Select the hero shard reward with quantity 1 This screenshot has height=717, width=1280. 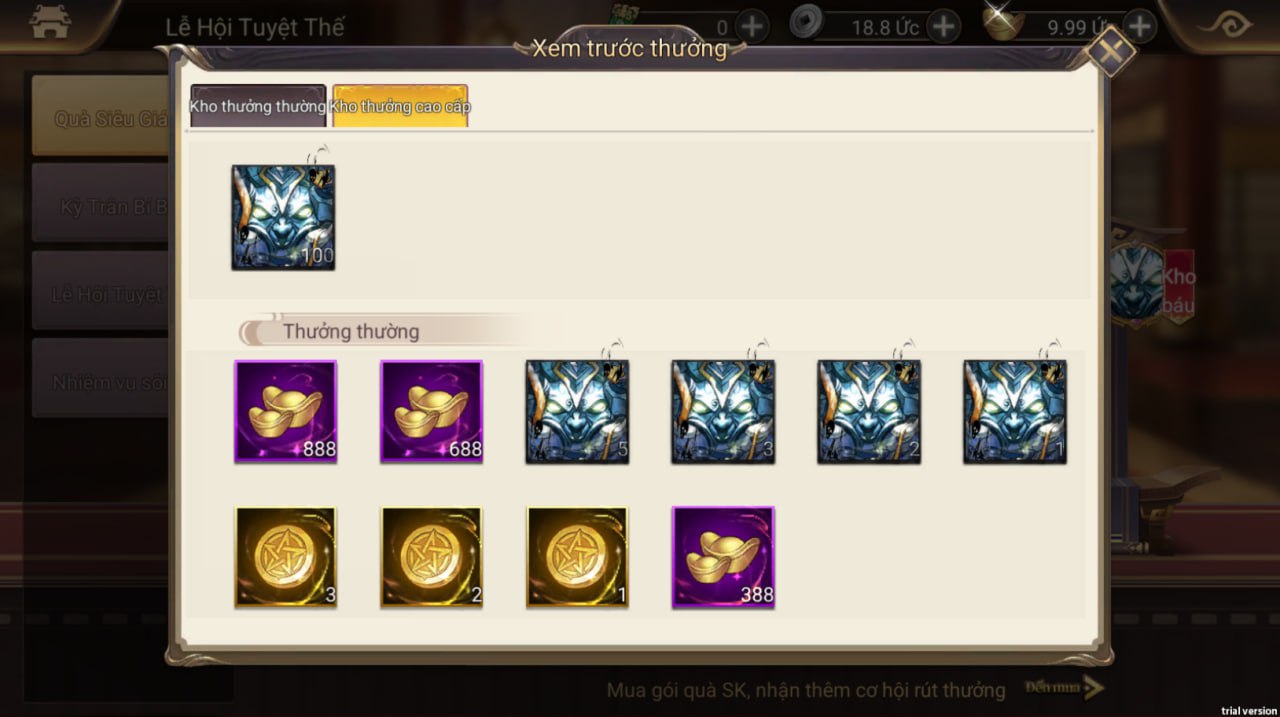click(x=1015, y=412)
